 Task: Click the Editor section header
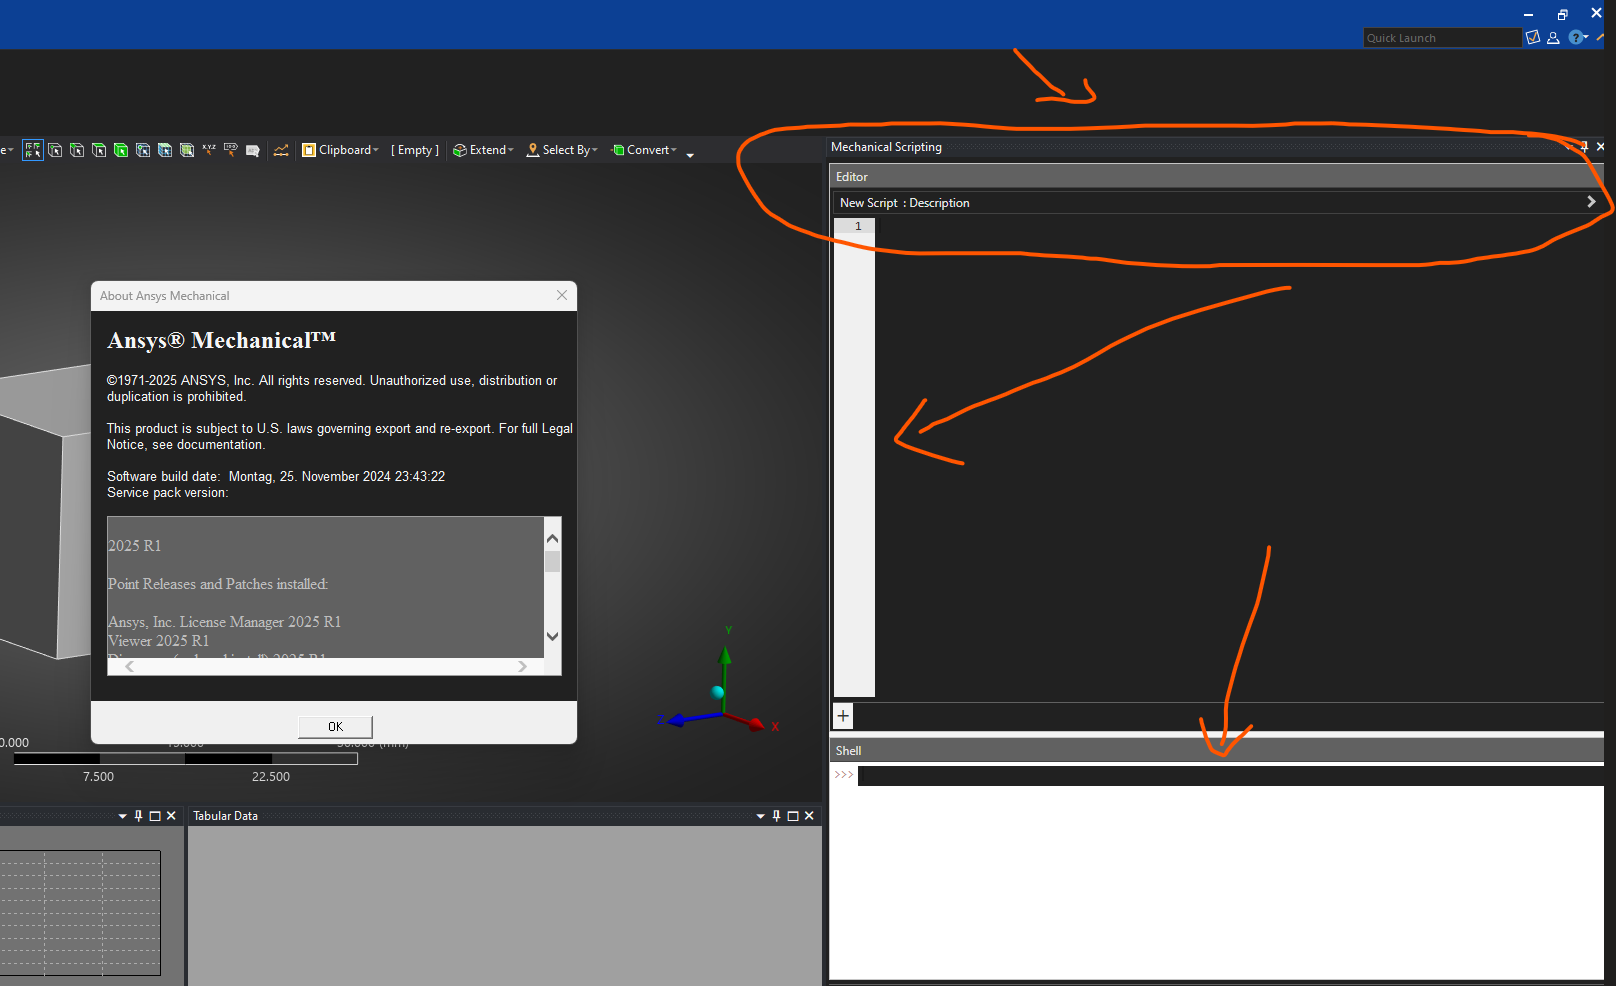(x=1216, y=177)
